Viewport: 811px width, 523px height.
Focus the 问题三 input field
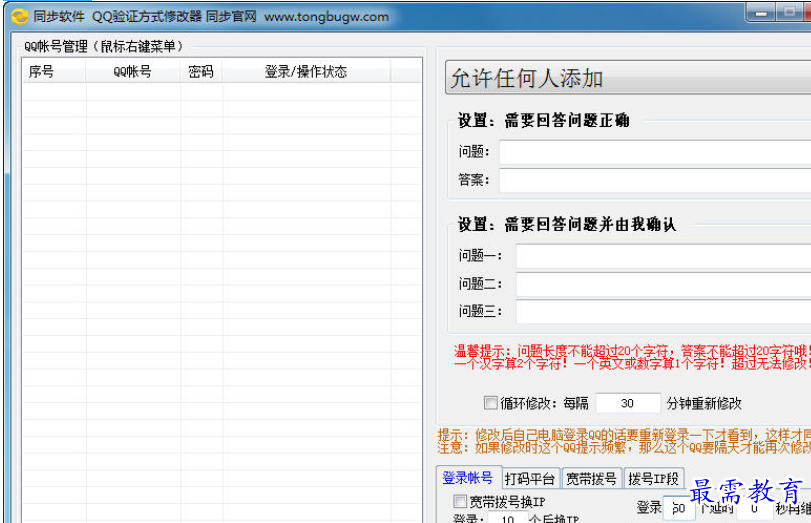(664, 312)
